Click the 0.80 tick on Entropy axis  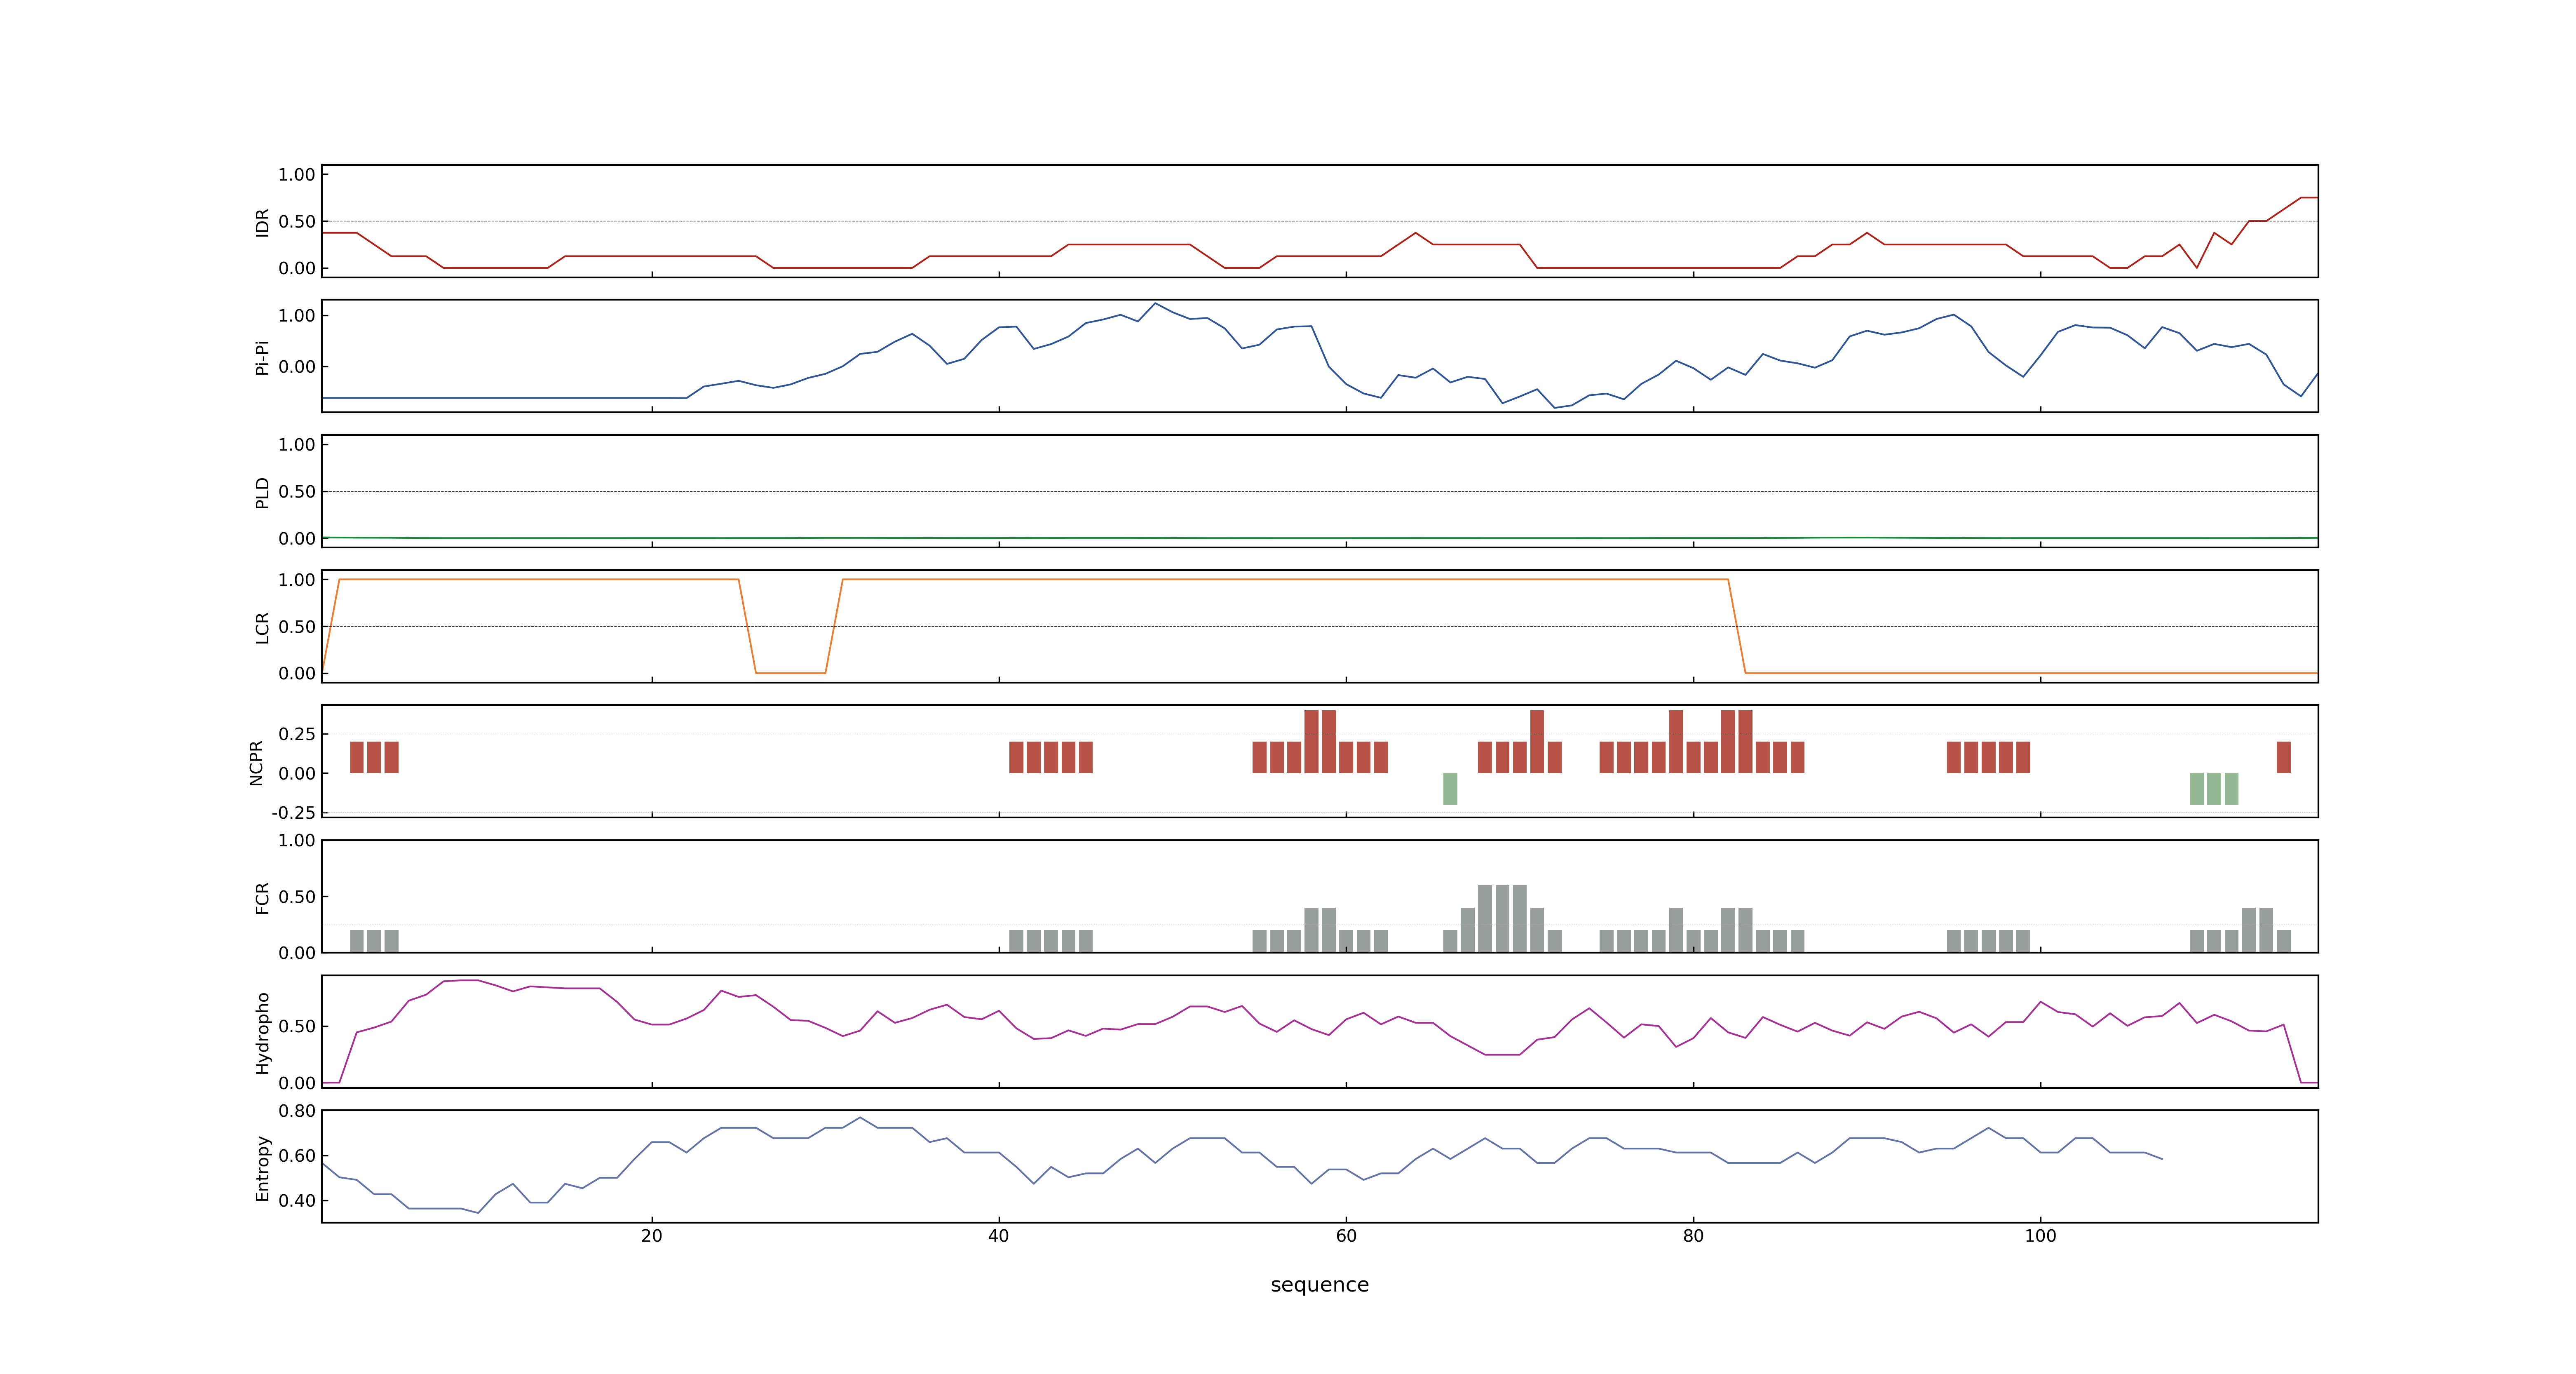(x=297, y=1111)
